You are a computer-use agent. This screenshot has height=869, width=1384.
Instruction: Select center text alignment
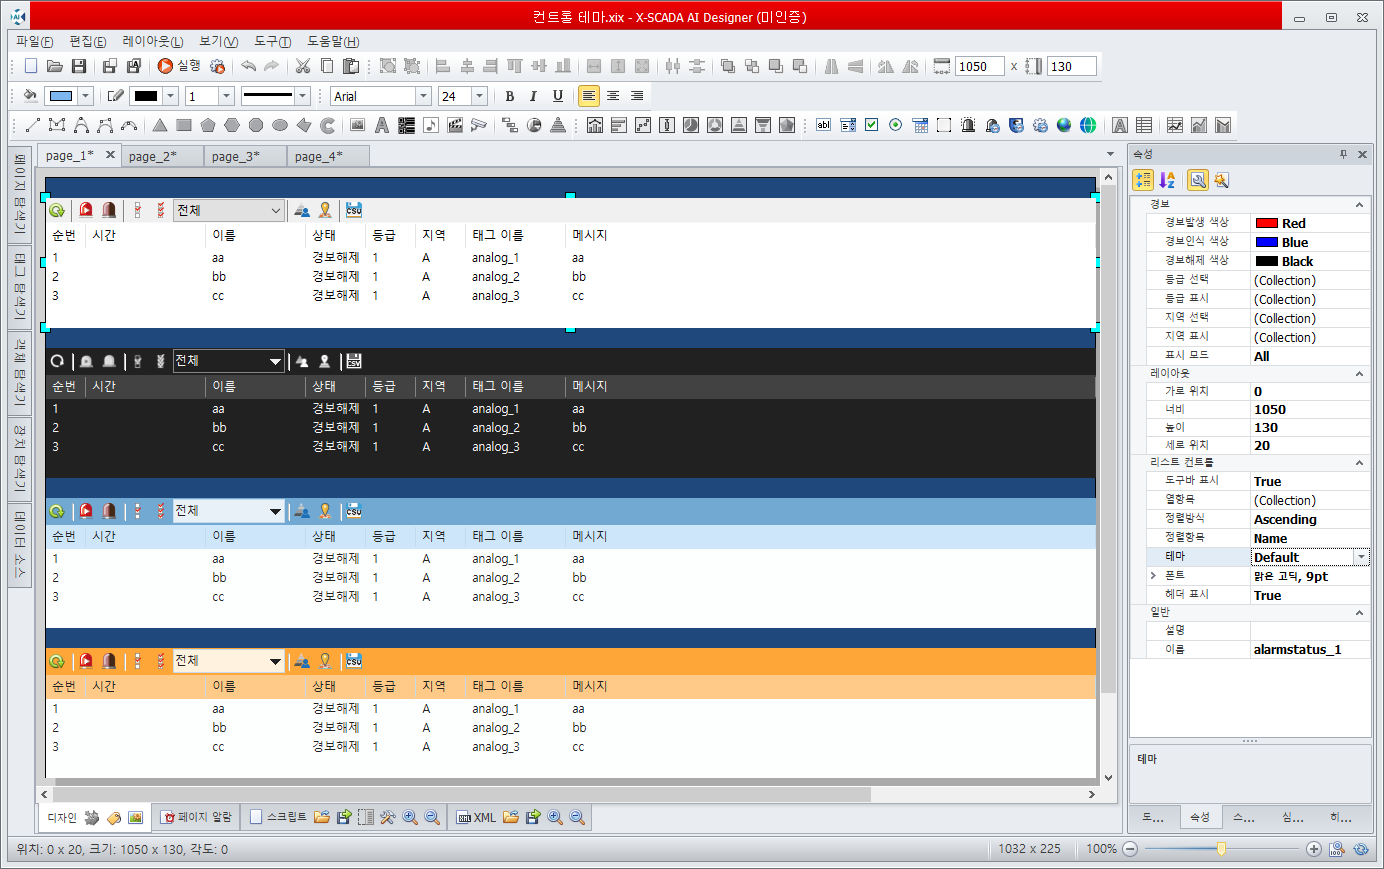[x=613, y=96]
